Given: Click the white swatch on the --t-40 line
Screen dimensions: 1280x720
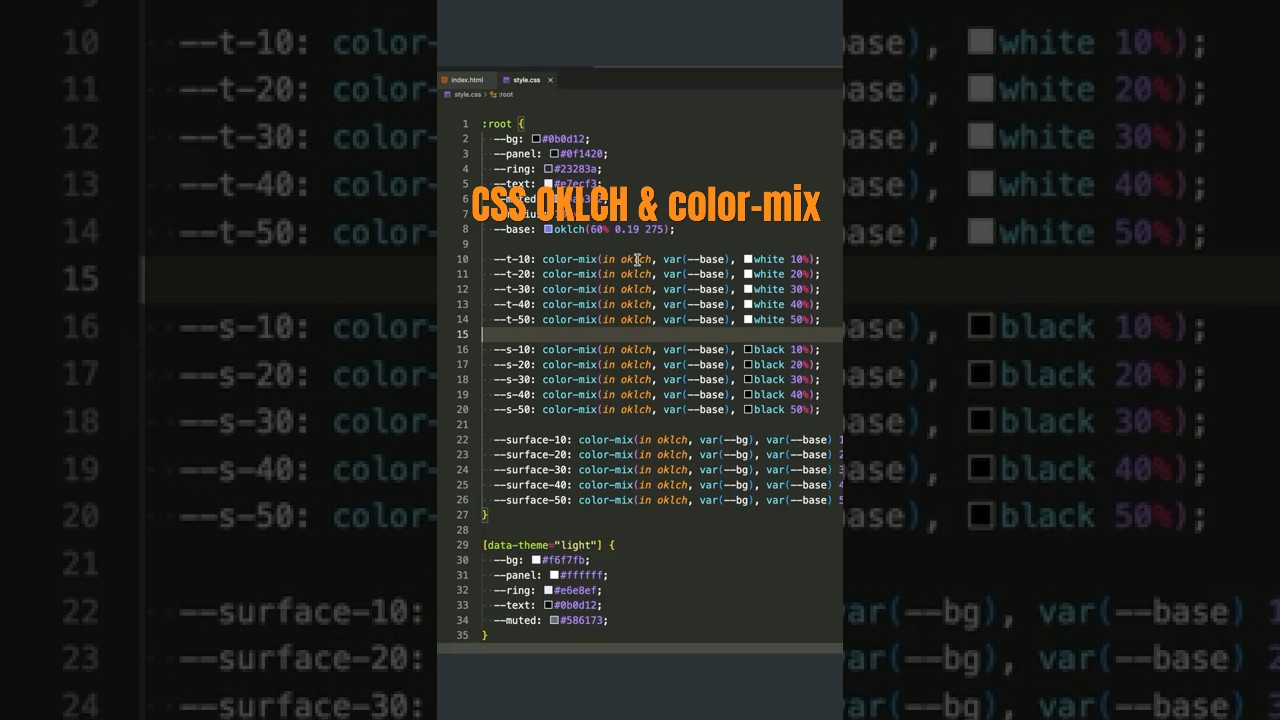Looking at the screenshot, I should 748,304.
